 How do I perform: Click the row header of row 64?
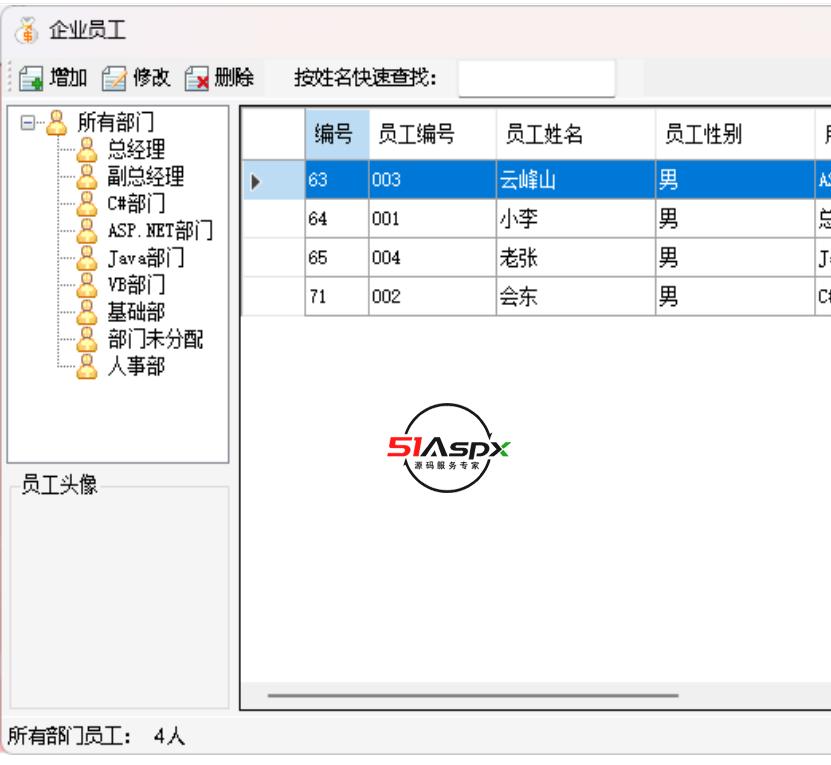point(273,219)
